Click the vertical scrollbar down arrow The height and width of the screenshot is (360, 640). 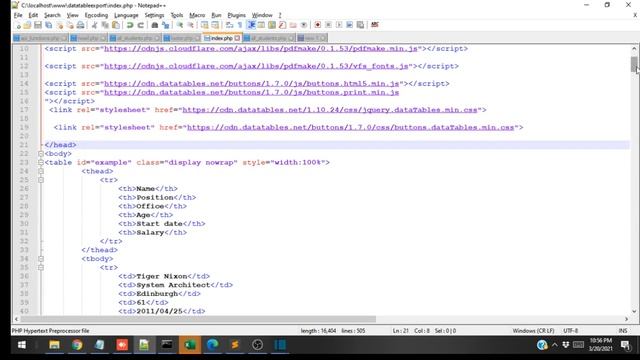coord(634,311)
